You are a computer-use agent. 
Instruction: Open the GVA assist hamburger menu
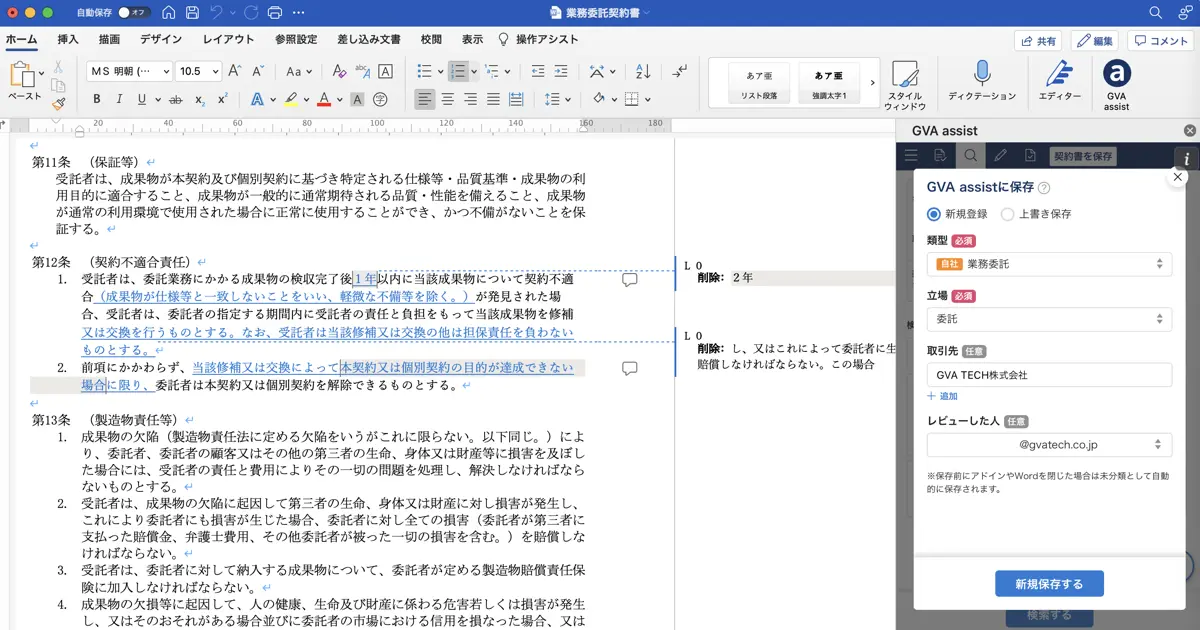coord(911,155)
